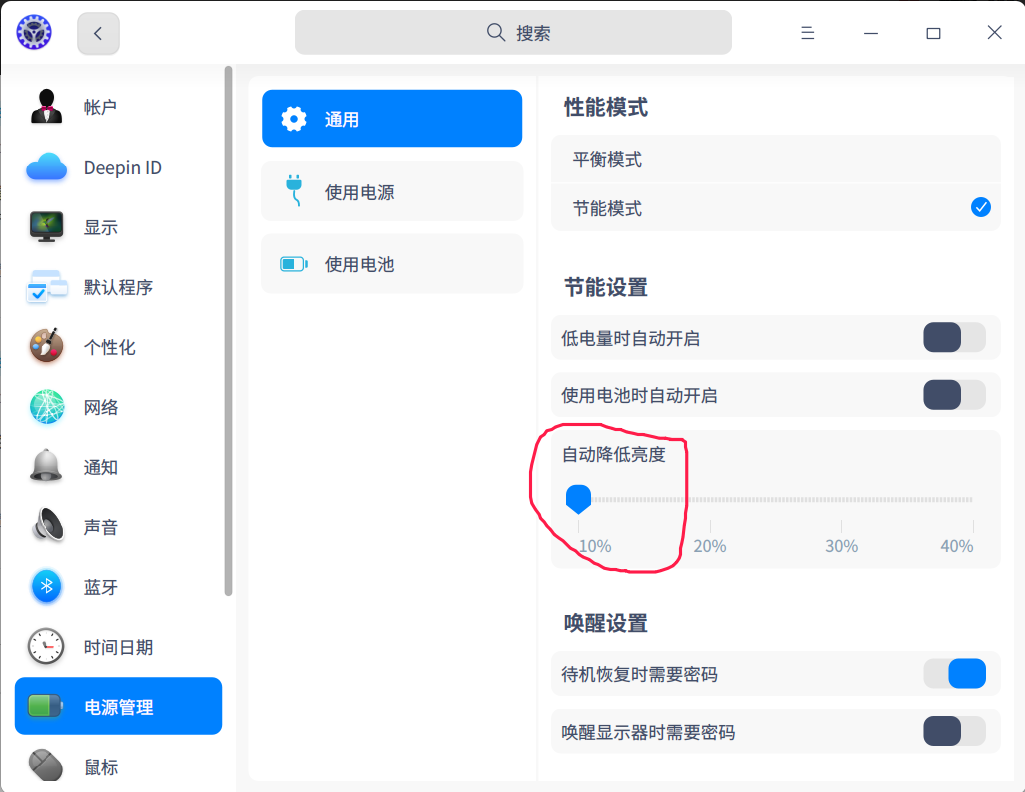Select the 通用 tab label
The width and height of the screenshot is (1025, 792).
(342, 120)
